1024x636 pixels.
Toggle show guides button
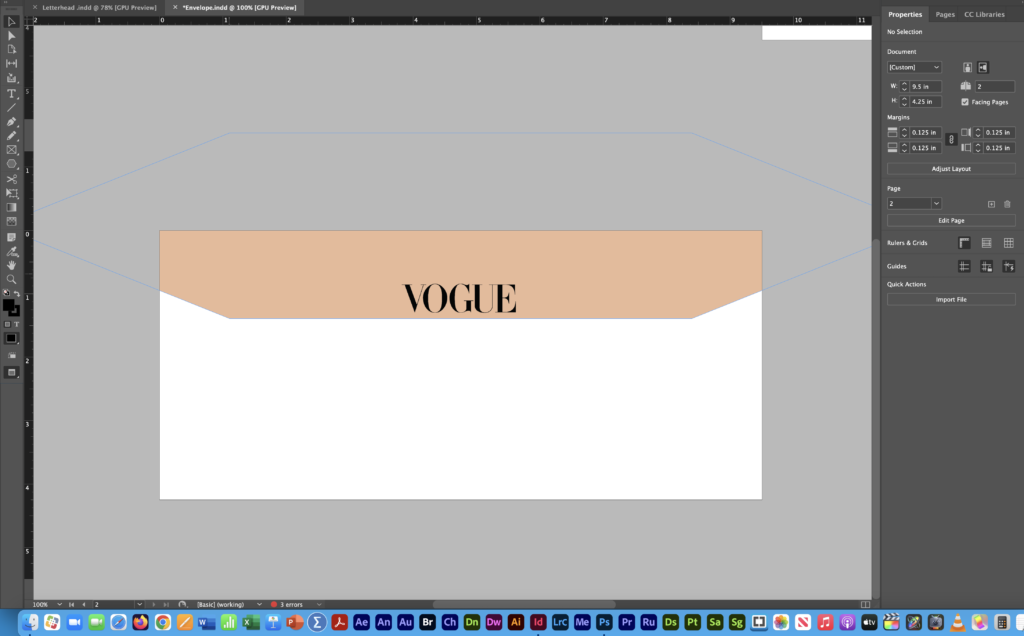click(964, 266)
